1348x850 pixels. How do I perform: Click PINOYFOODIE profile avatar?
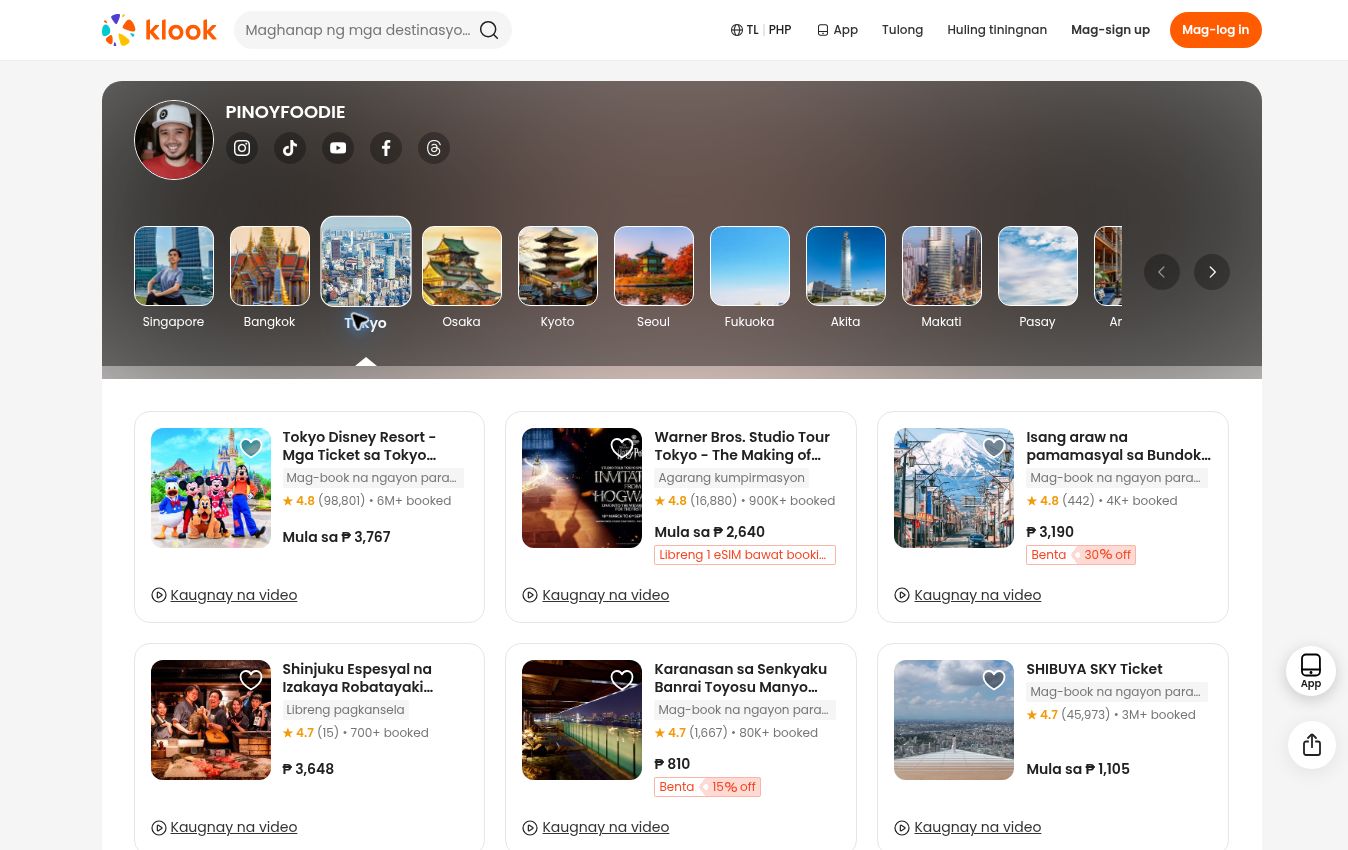(x=174, y=140)
